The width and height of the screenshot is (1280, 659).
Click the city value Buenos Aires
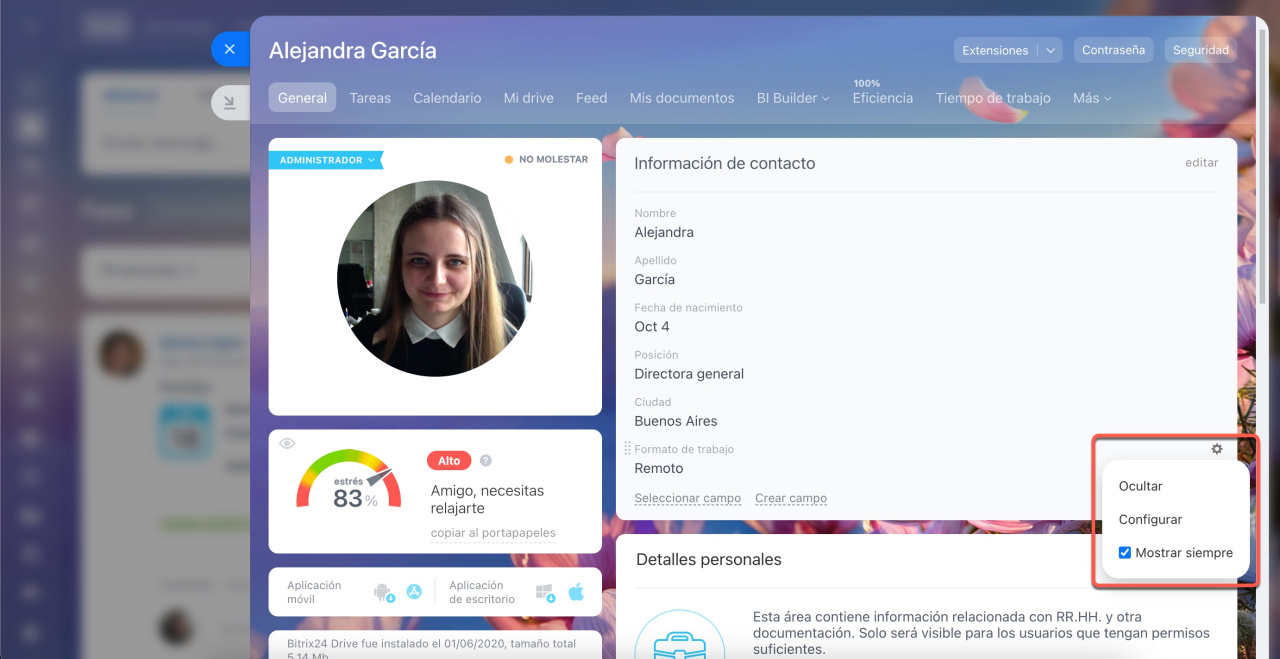click(676, 421)
